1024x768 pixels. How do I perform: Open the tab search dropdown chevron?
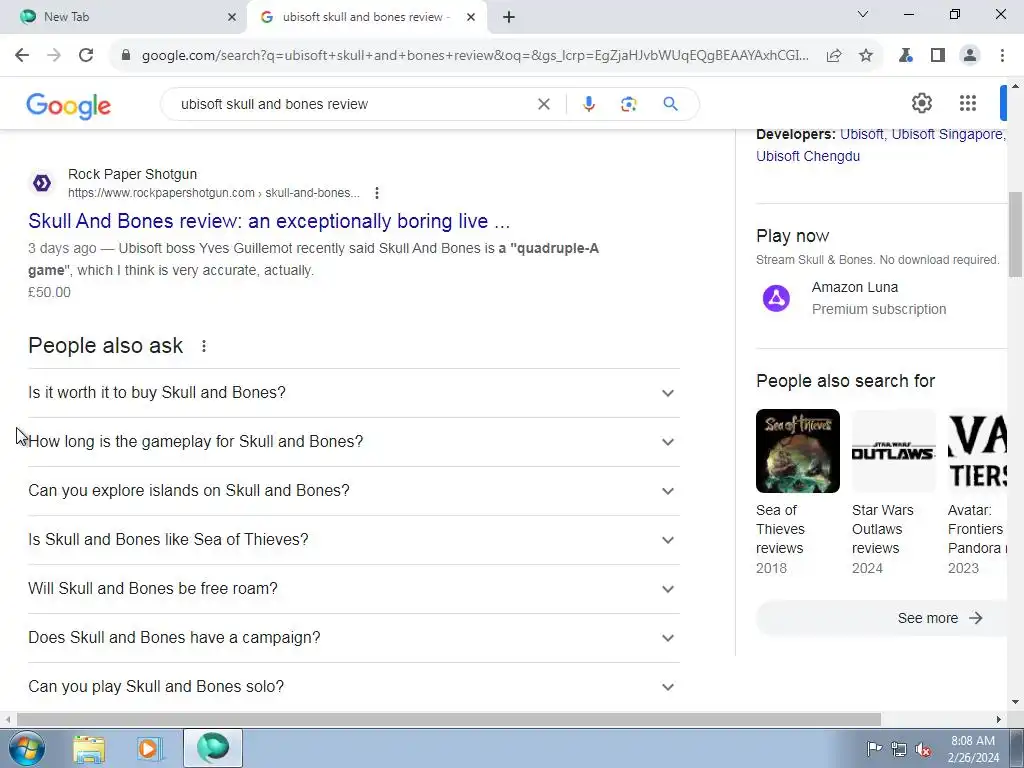pyautogui.click(x=863, y=14)
